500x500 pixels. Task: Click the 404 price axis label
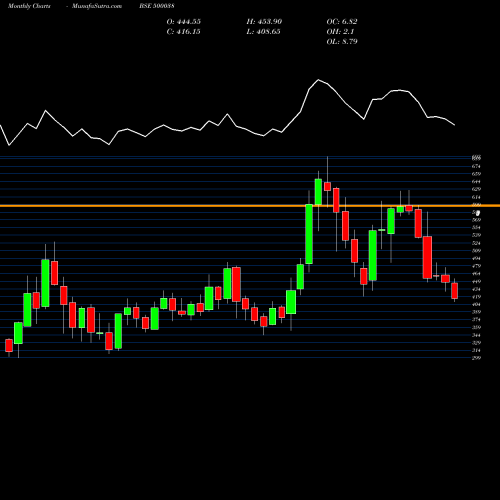coord(476,304)
